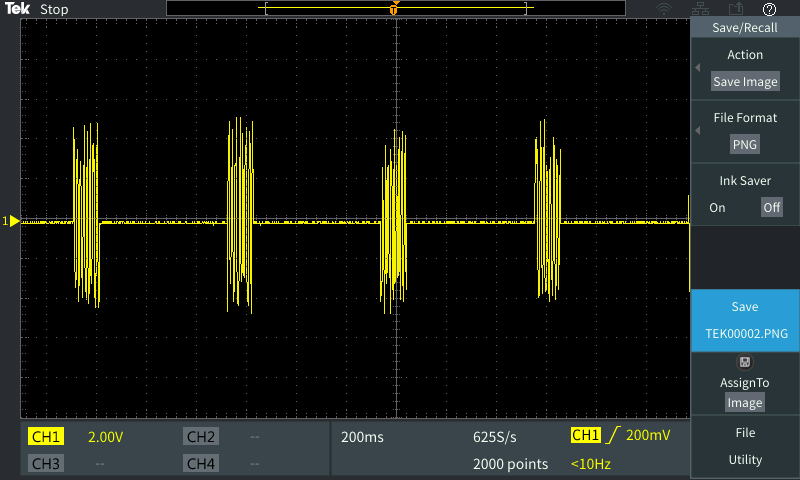Click the last waveform burst
Screen dimensions: 800x480
(x=548, y=210)
